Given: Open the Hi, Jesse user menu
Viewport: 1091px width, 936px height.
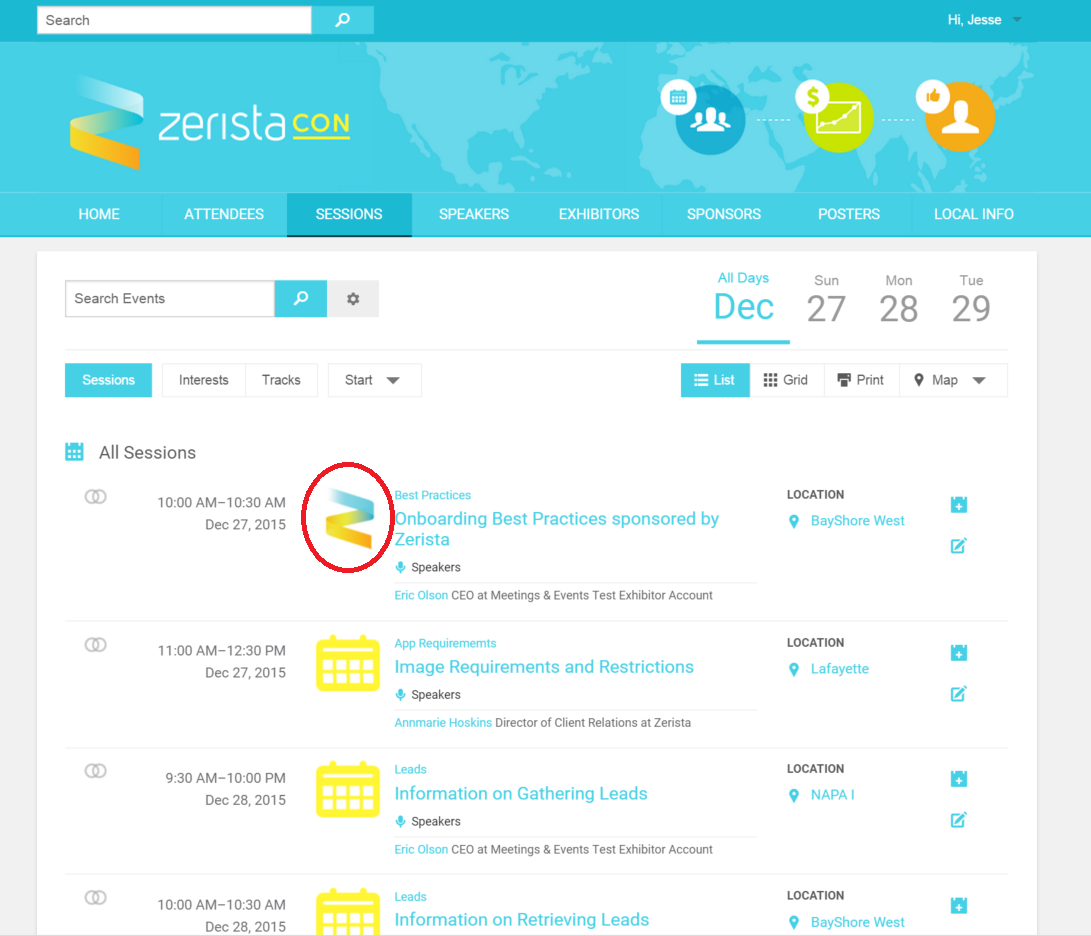Looking at the screenshot, I should click(984, 20).
